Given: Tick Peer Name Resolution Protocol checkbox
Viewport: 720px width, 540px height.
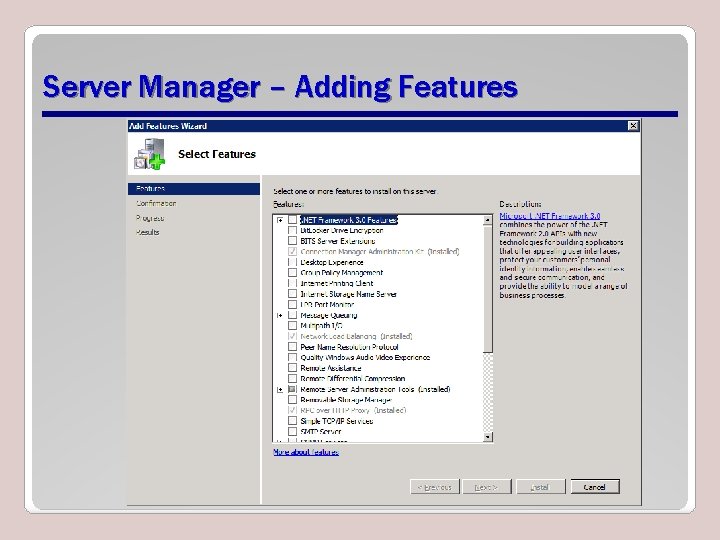Looking at the screenshot, I should coord(292,347).
